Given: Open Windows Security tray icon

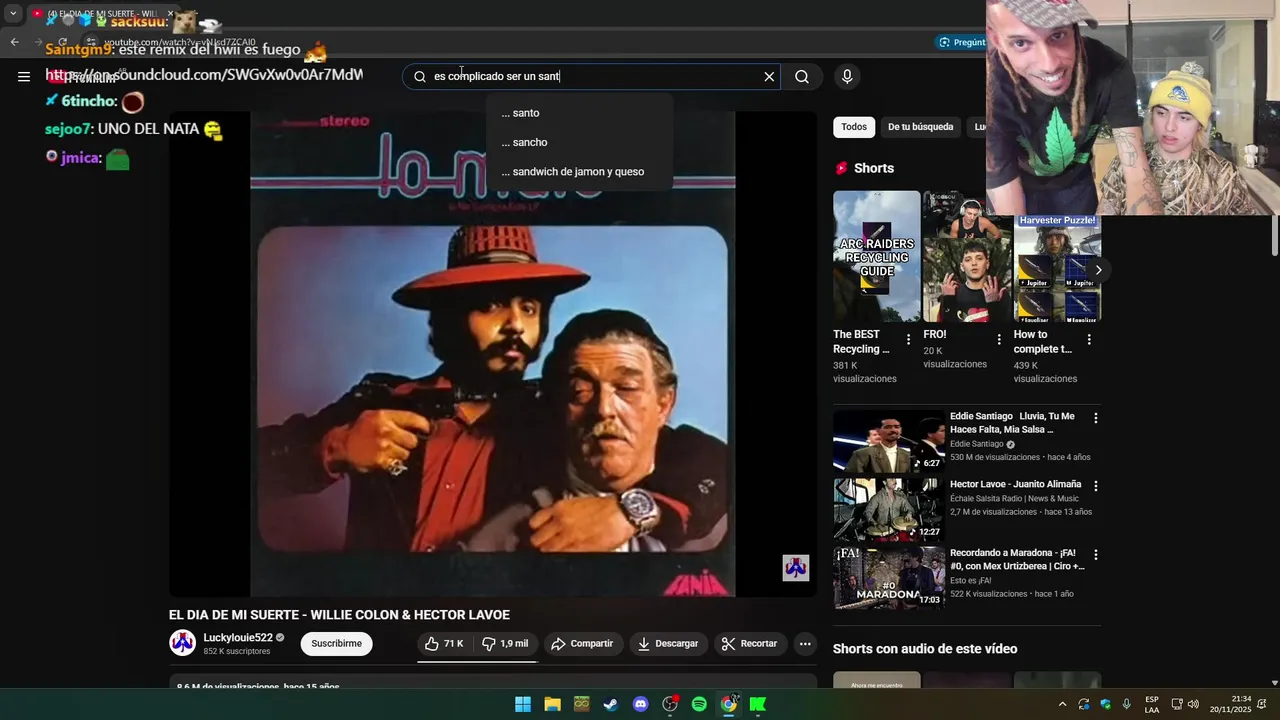Looking at the screenshot, I should [1105, 704].
